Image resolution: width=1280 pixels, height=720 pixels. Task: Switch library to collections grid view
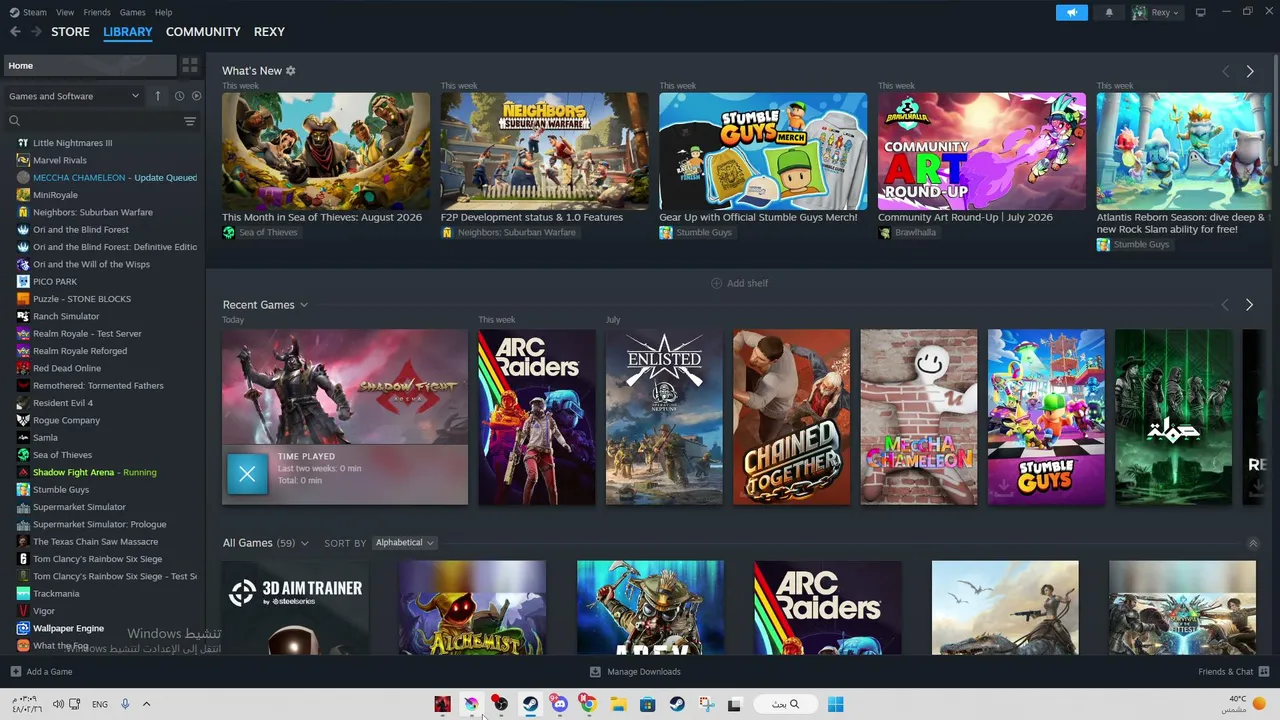pyautogui.click(x=189, y=66)
